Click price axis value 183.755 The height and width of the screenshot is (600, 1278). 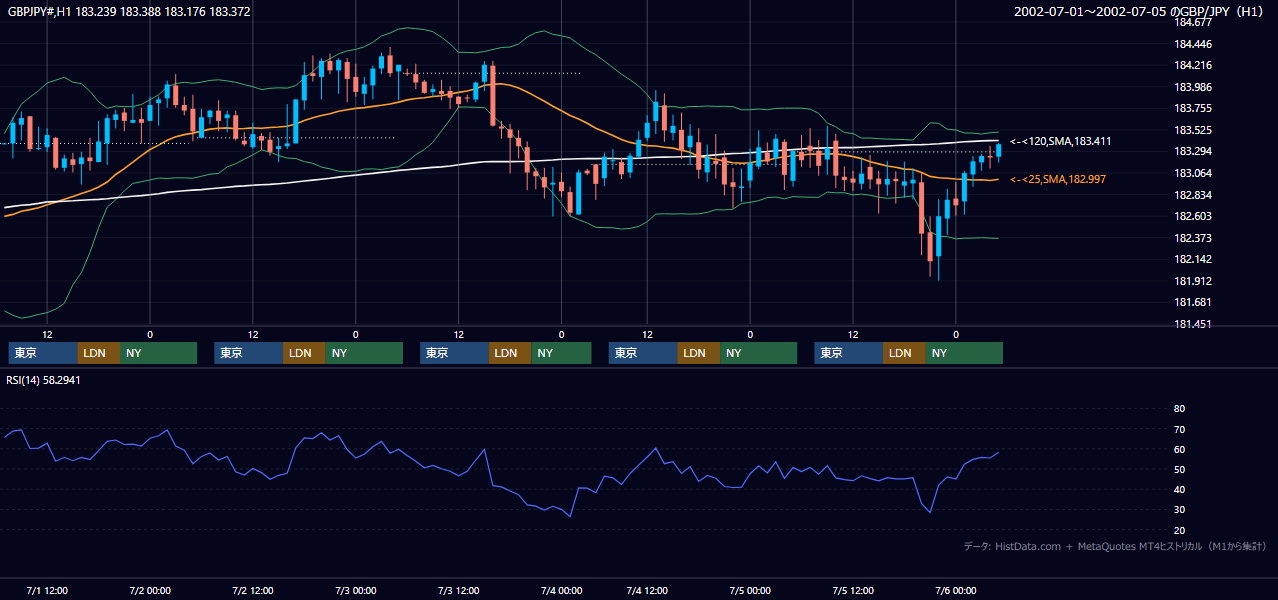point(1192,109)
